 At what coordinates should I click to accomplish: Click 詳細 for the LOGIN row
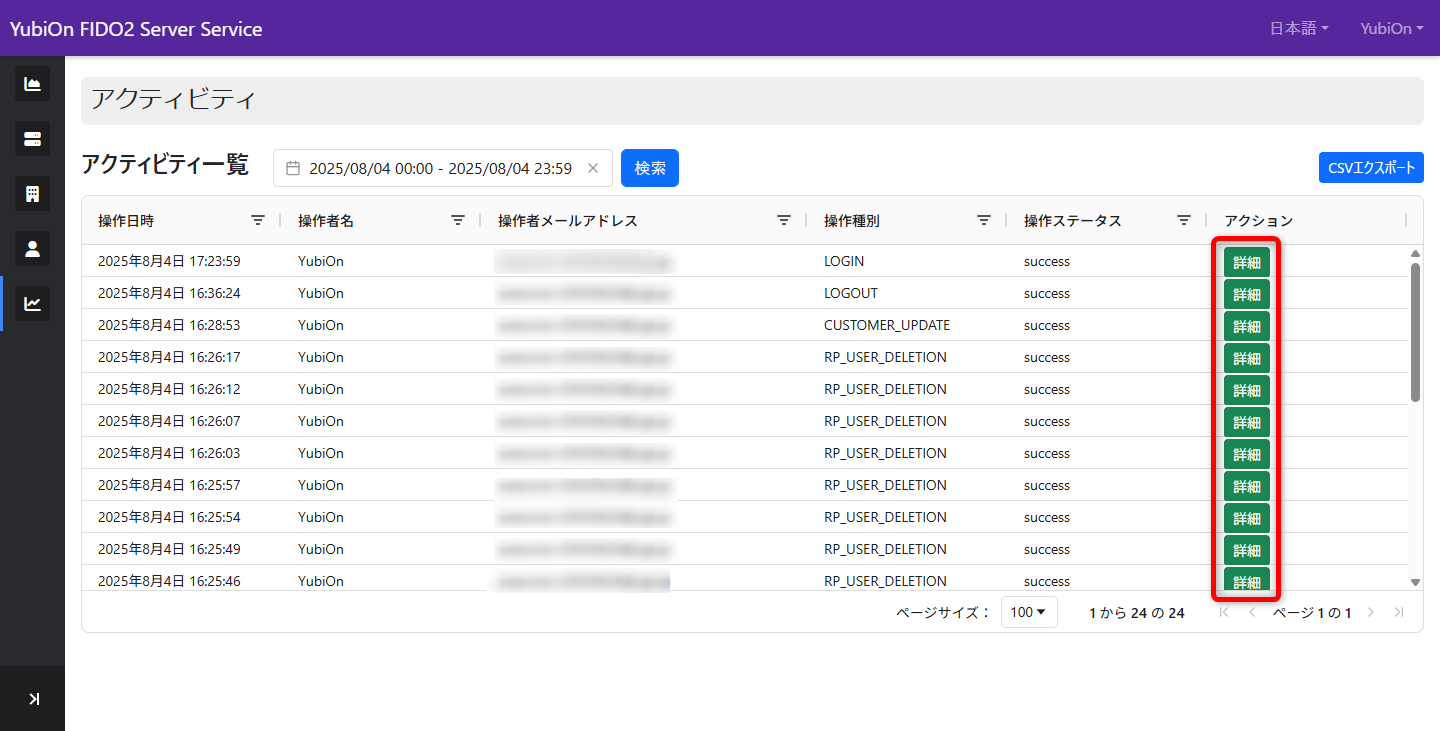1247,263
